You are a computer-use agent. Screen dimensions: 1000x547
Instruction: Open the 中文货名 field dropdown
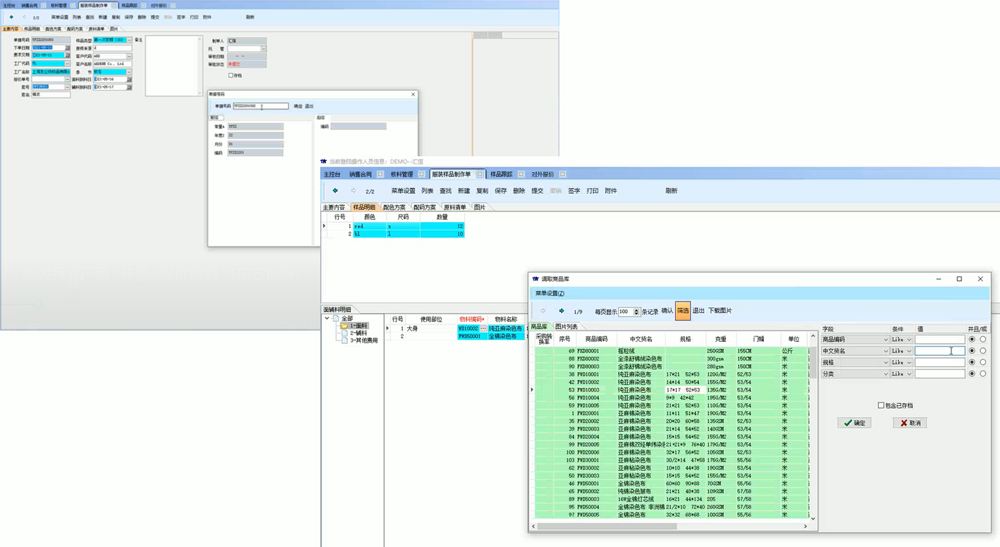click(x=886, y=351)
